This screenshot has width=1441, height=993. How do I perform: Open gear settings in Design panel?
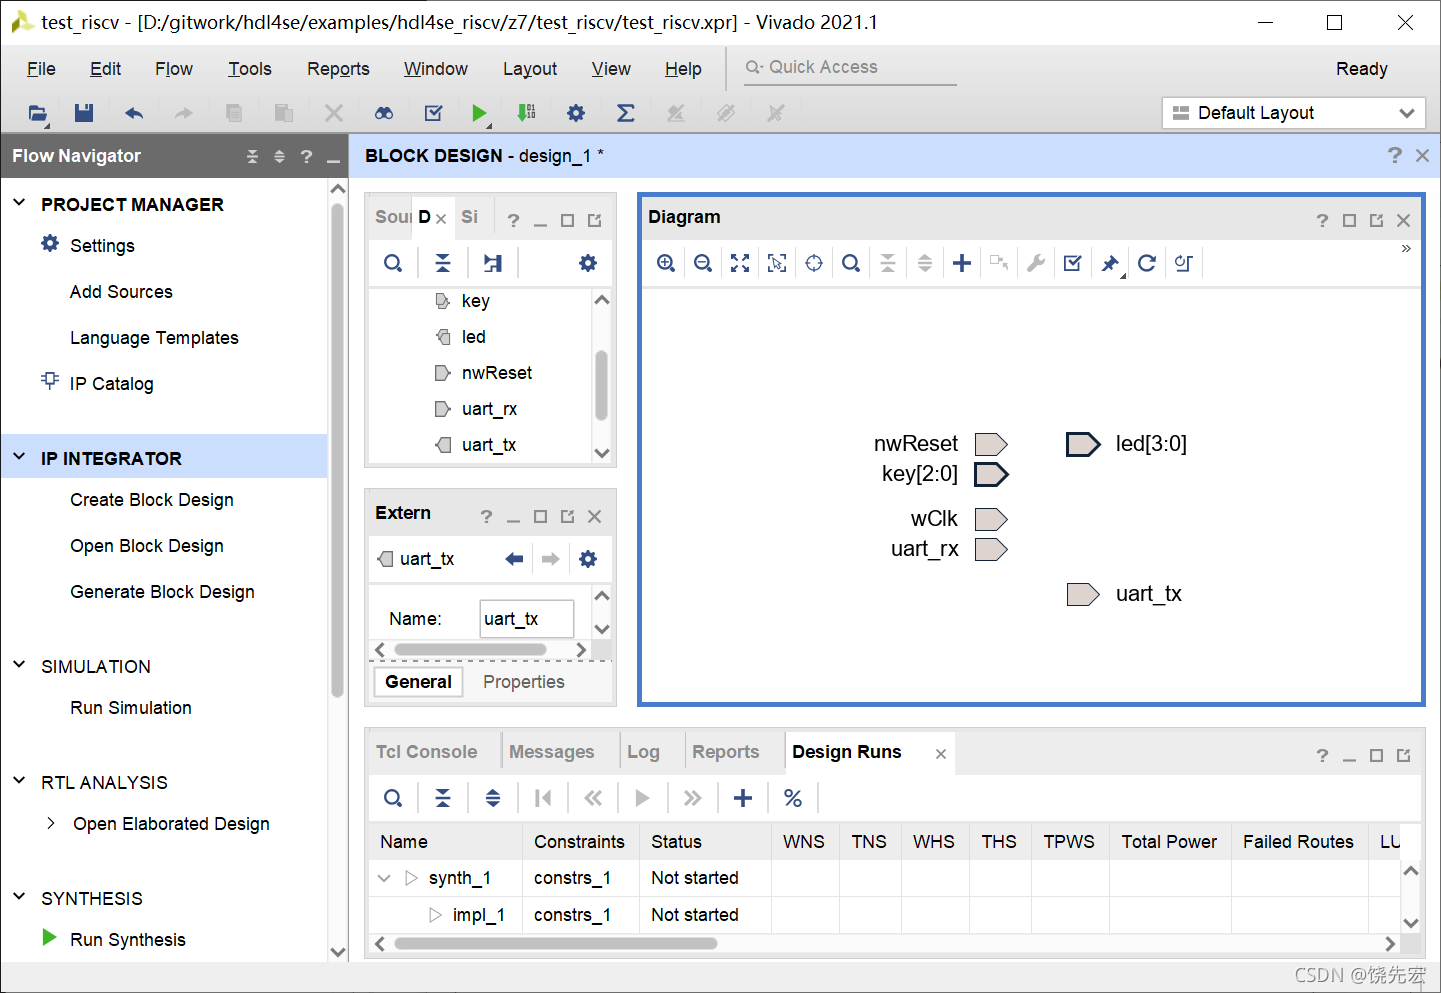click(588, 263)
